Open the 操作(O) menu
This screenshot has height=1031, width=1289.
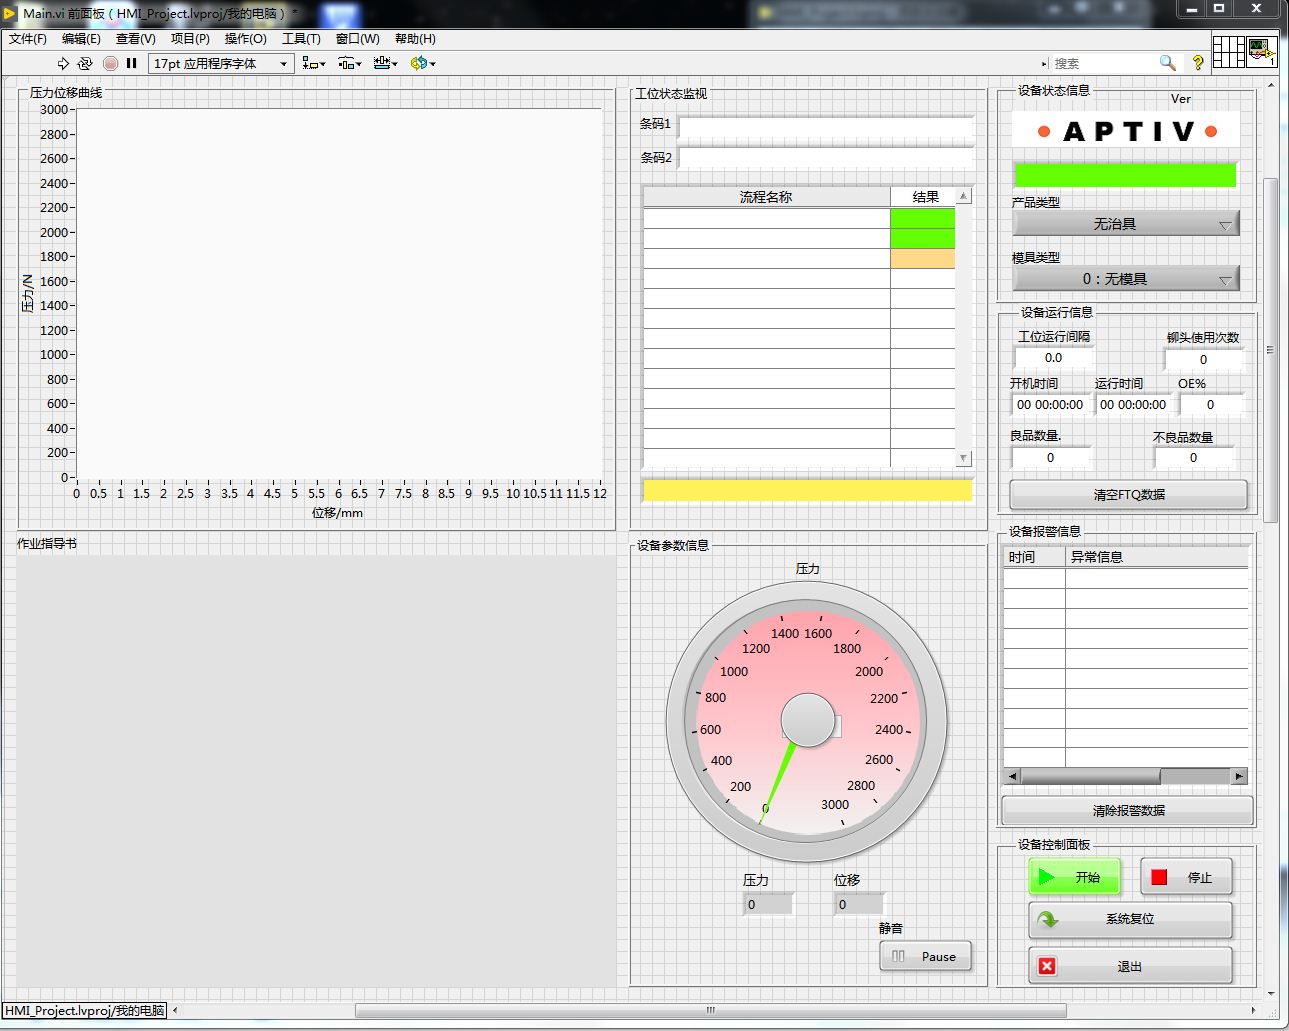[245, 39]
